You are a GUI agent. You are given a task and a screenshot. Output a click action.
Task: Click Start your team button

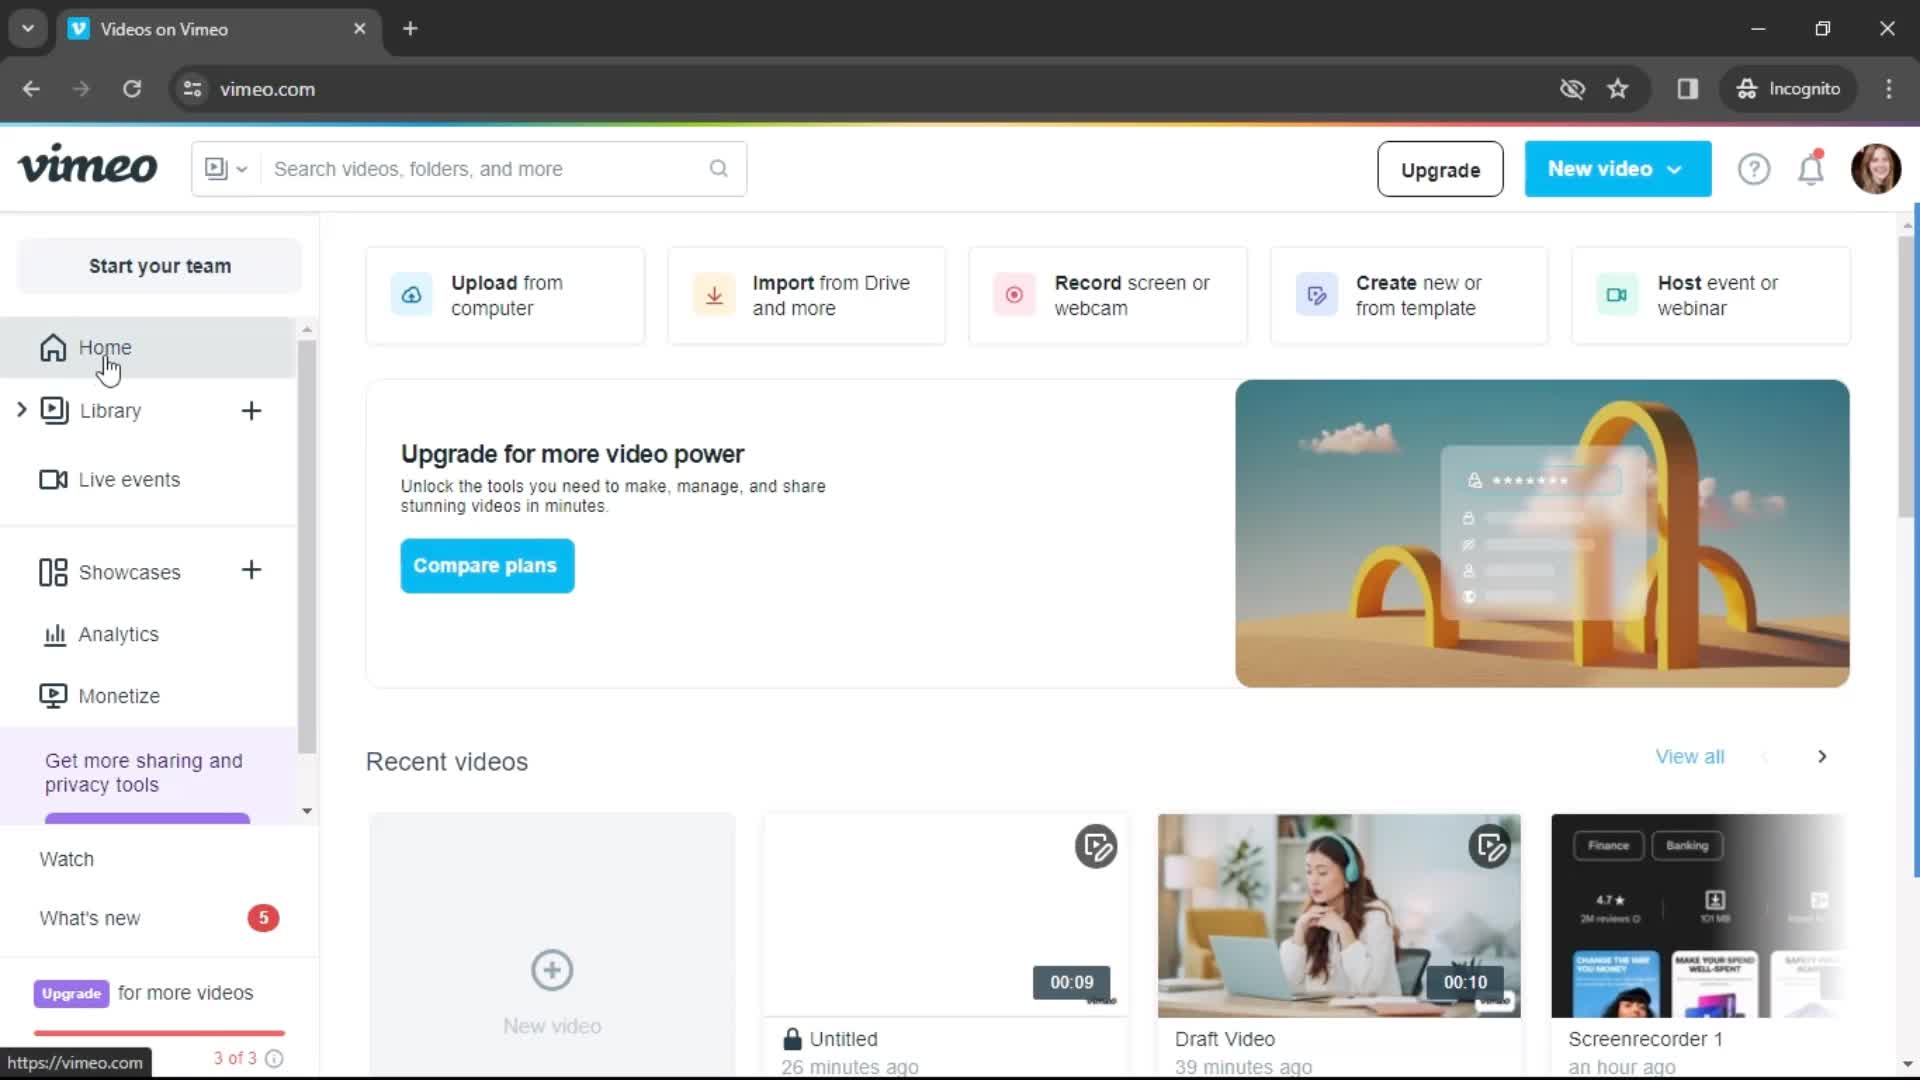click(160, 266)
